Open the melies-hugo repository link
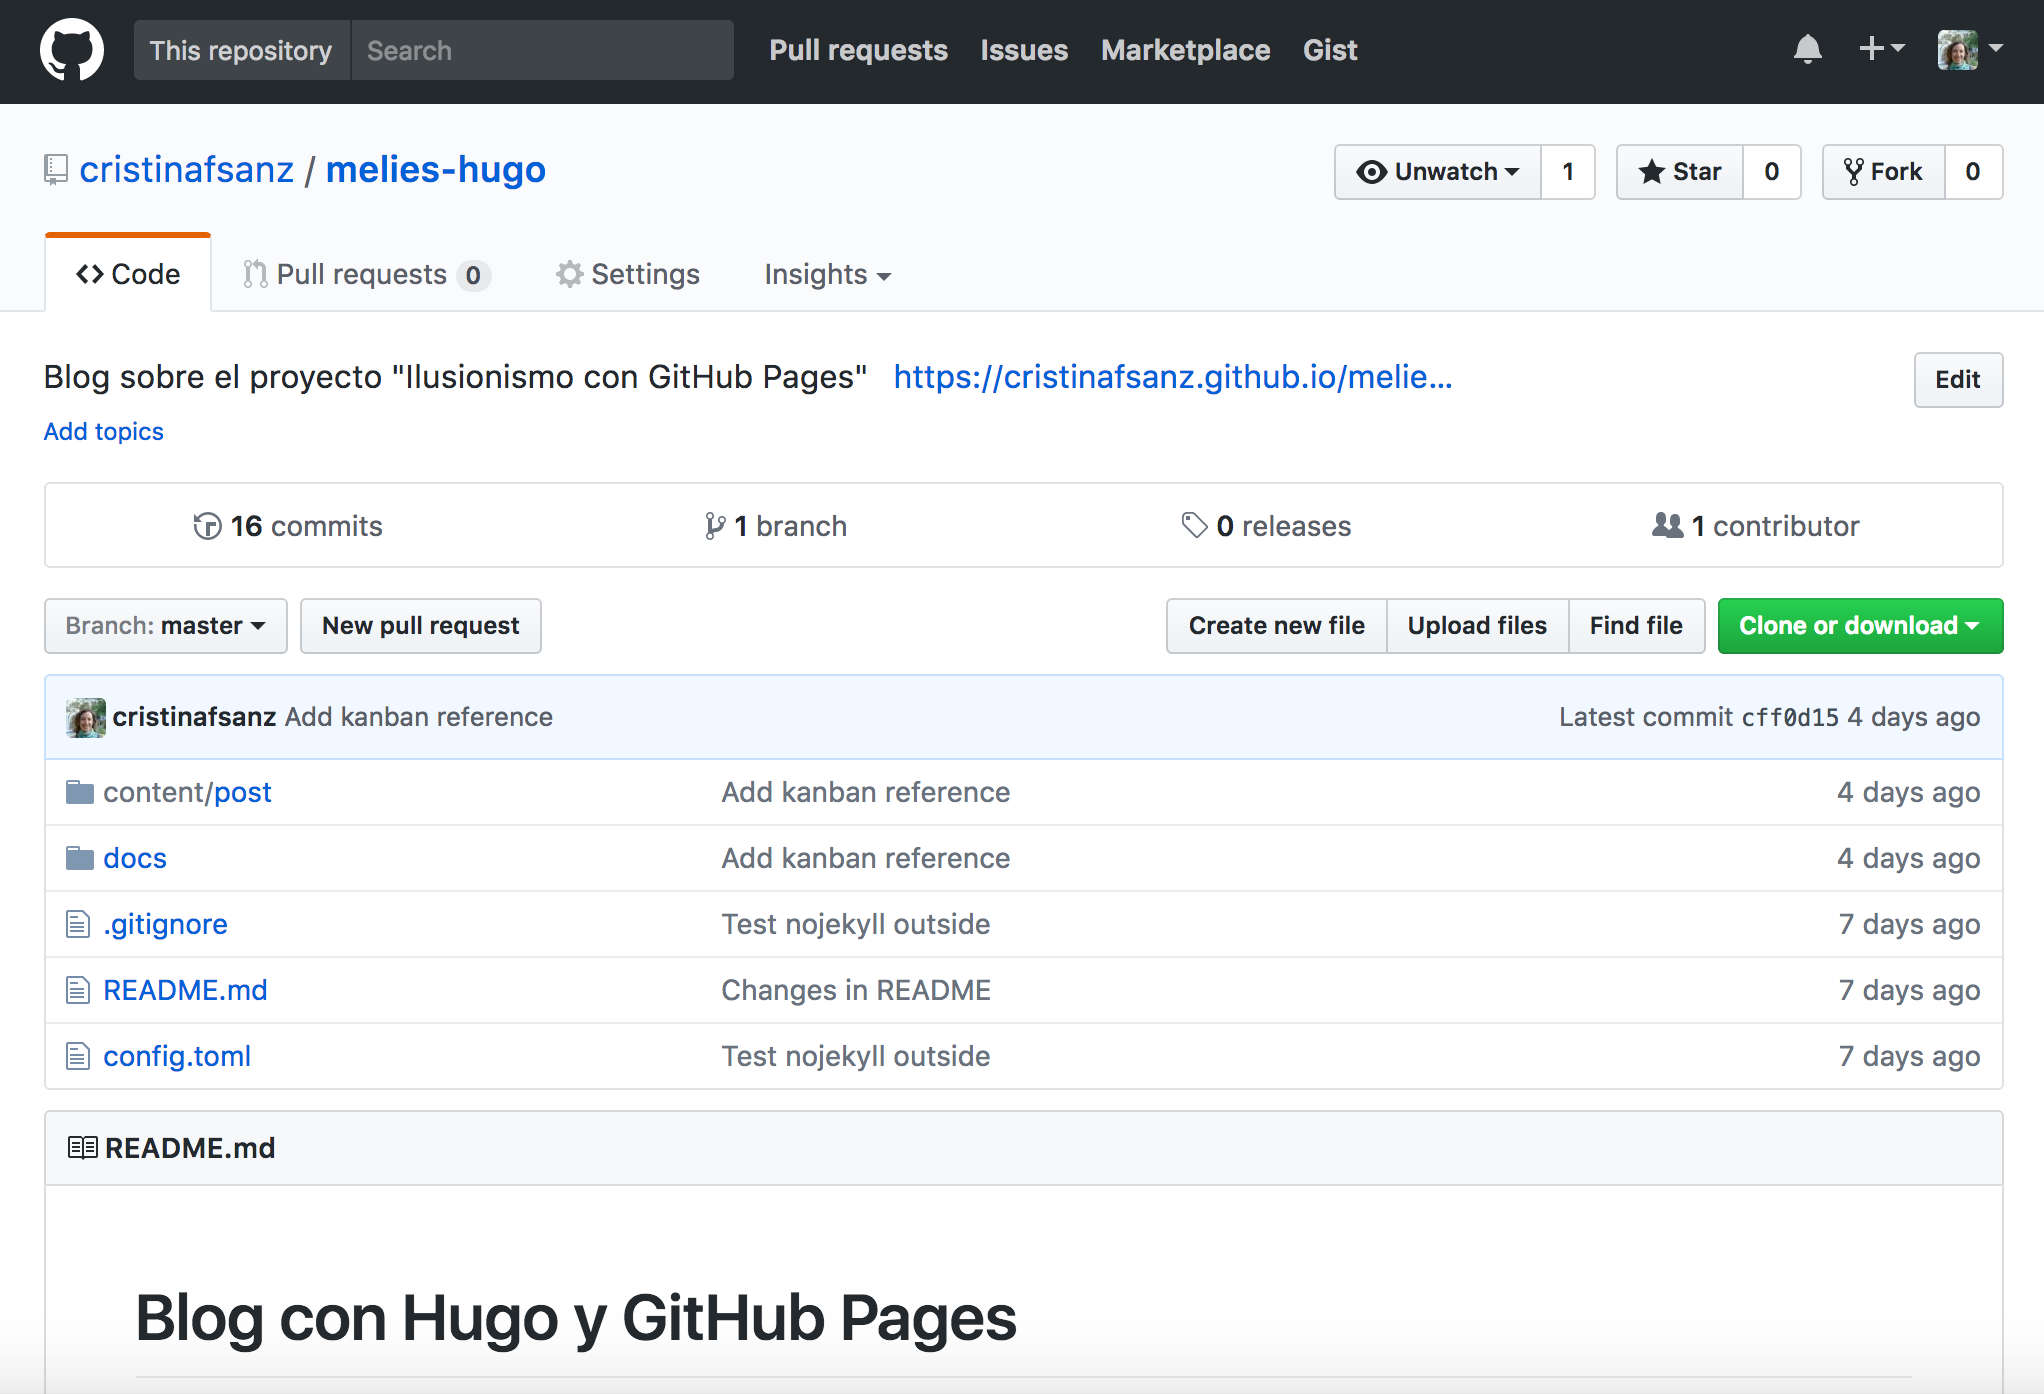 [436, 170]
